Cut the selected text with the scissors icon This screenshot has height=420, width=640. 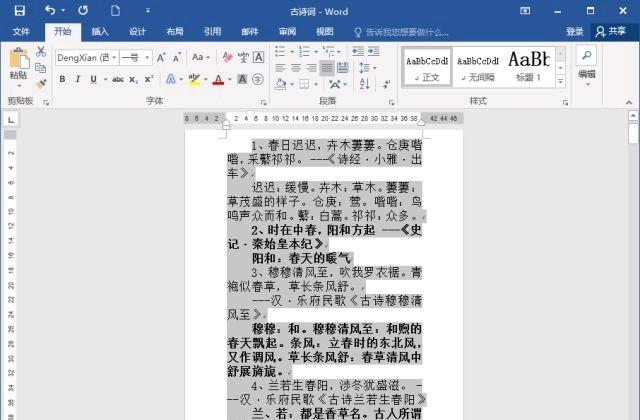tap(41, 52)
